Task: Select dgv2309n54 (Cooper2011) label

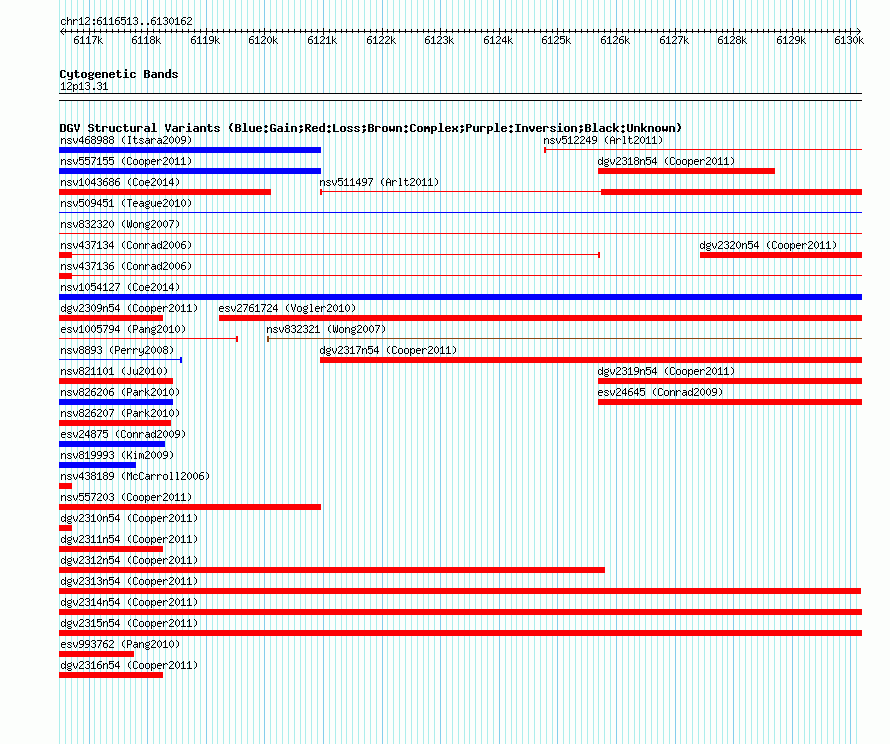Action: 129,308
